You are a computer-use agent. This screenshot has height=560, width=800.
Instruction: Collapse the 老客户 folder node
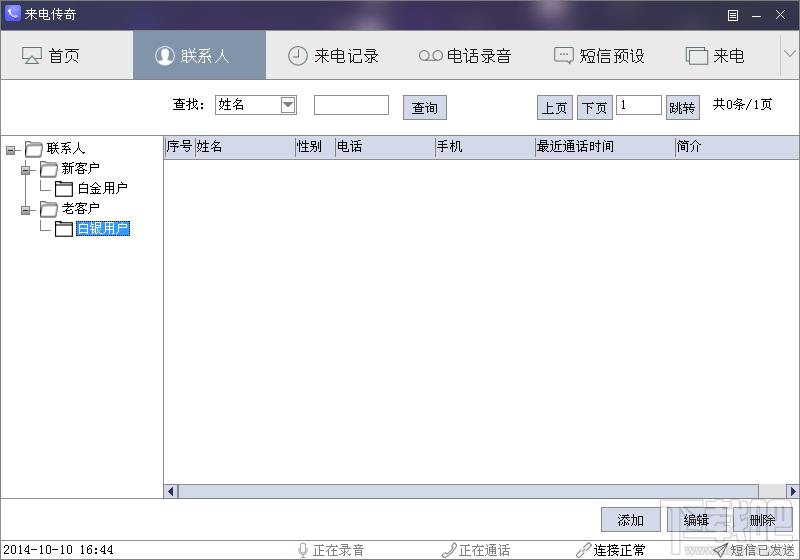27,210
